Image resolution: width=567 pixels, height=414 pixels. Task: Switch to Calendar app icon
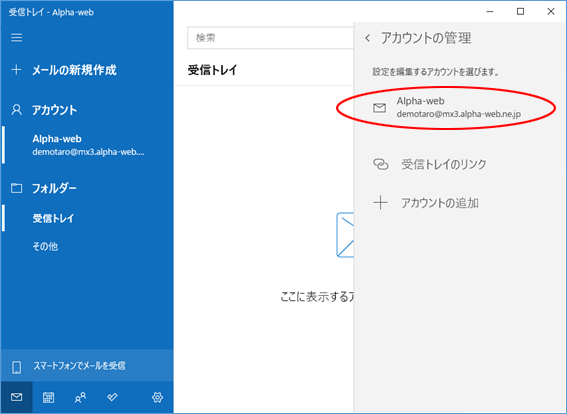coord(48,397)
